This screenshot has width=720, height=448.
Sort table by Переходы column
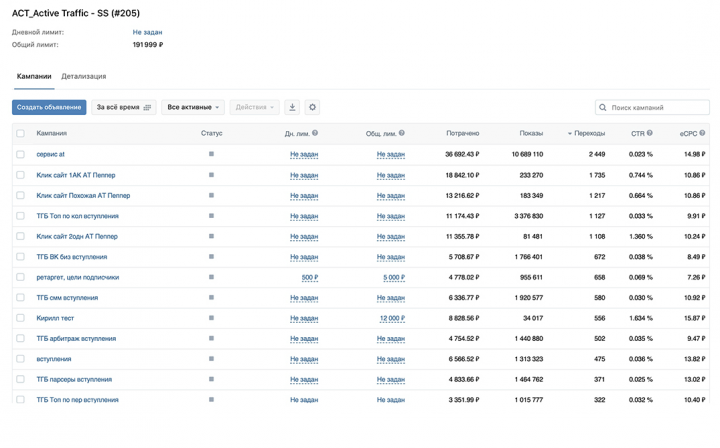(x=589, y=133)
